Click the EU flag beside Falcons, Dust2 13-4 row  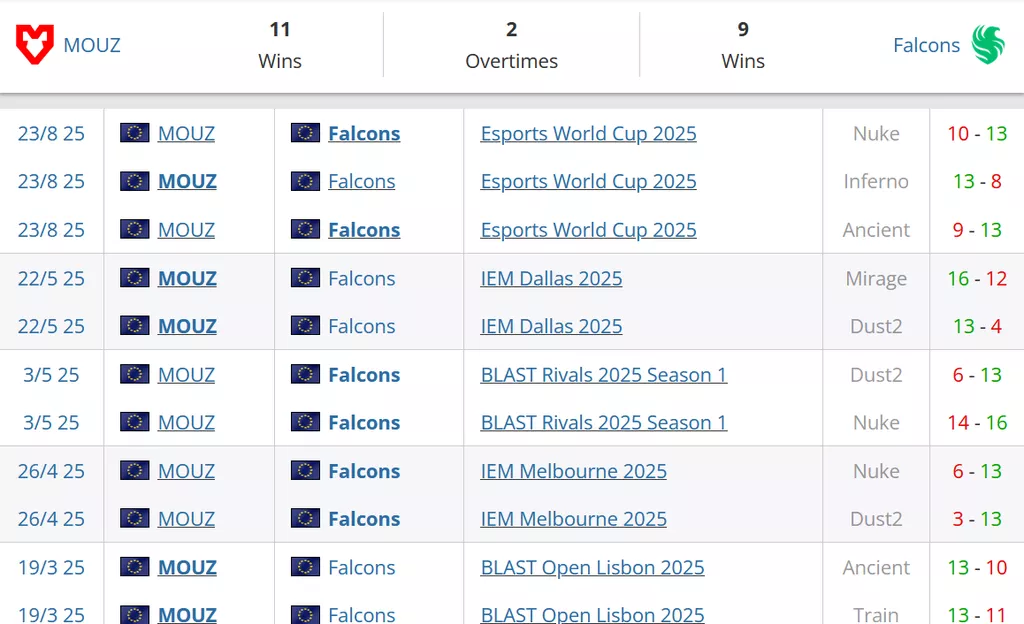(306, 326)
